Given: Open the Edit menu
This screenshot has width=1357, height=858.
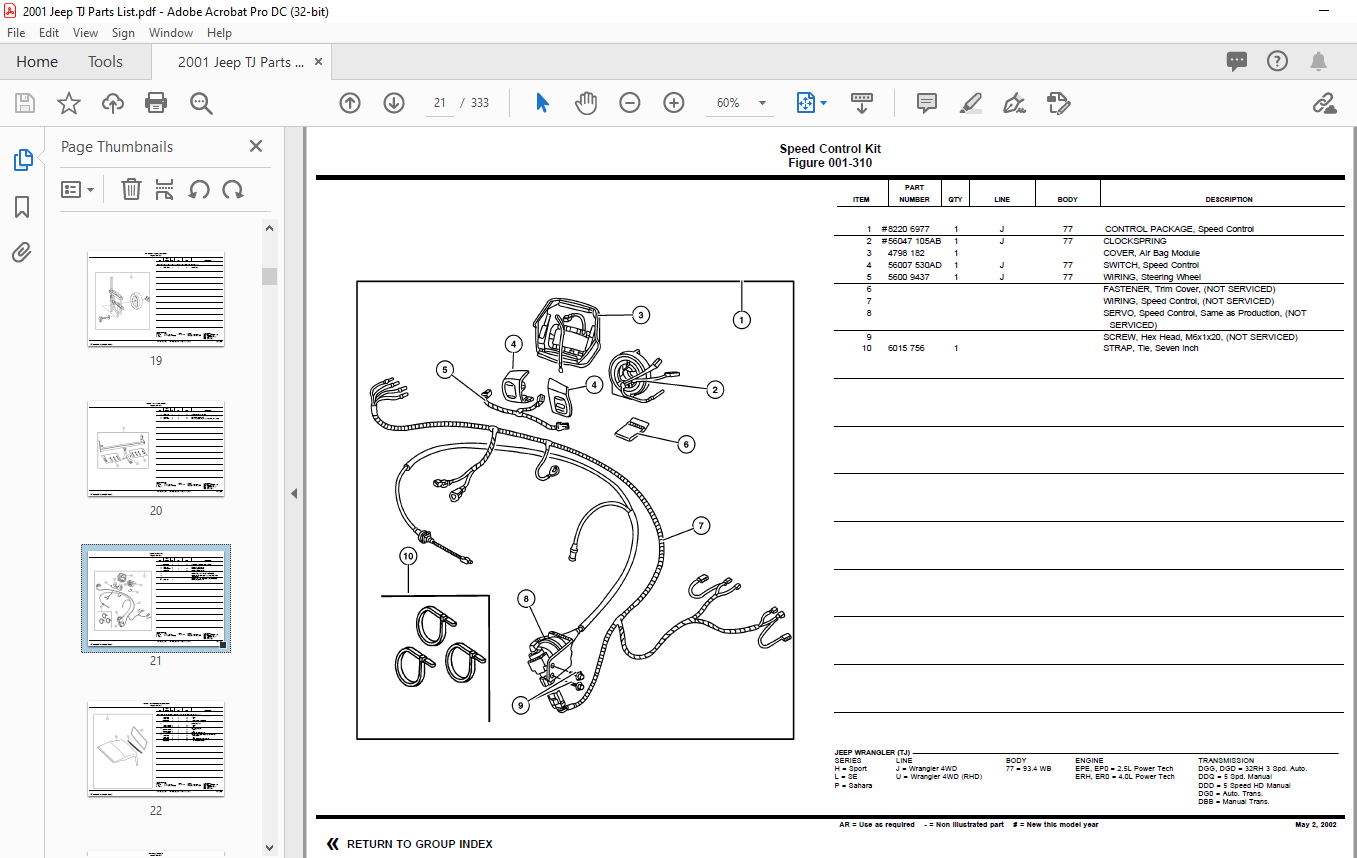Looking at the screenshot, I should point(49,33).
